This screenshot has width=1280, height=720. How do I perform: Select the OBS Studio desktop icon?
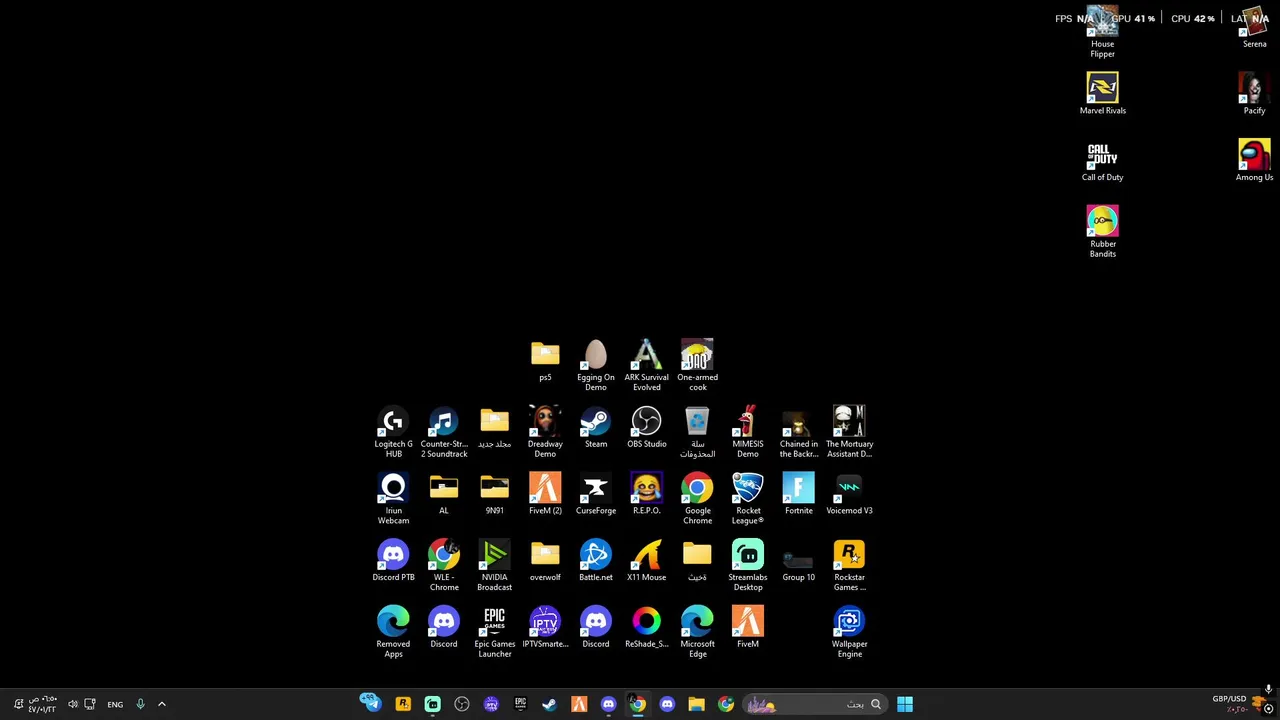(646, 428)
